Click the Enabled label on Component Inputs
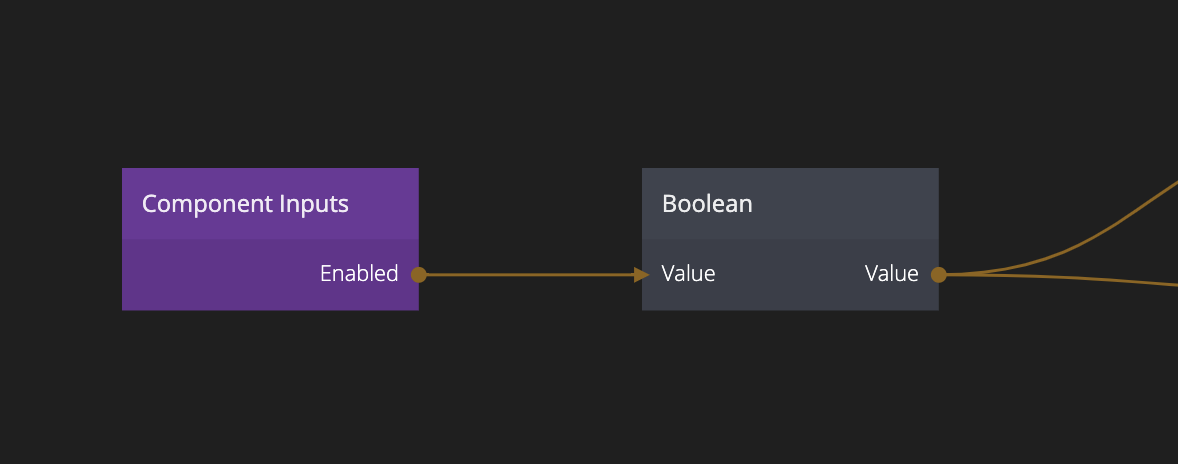 coord(358,274)
